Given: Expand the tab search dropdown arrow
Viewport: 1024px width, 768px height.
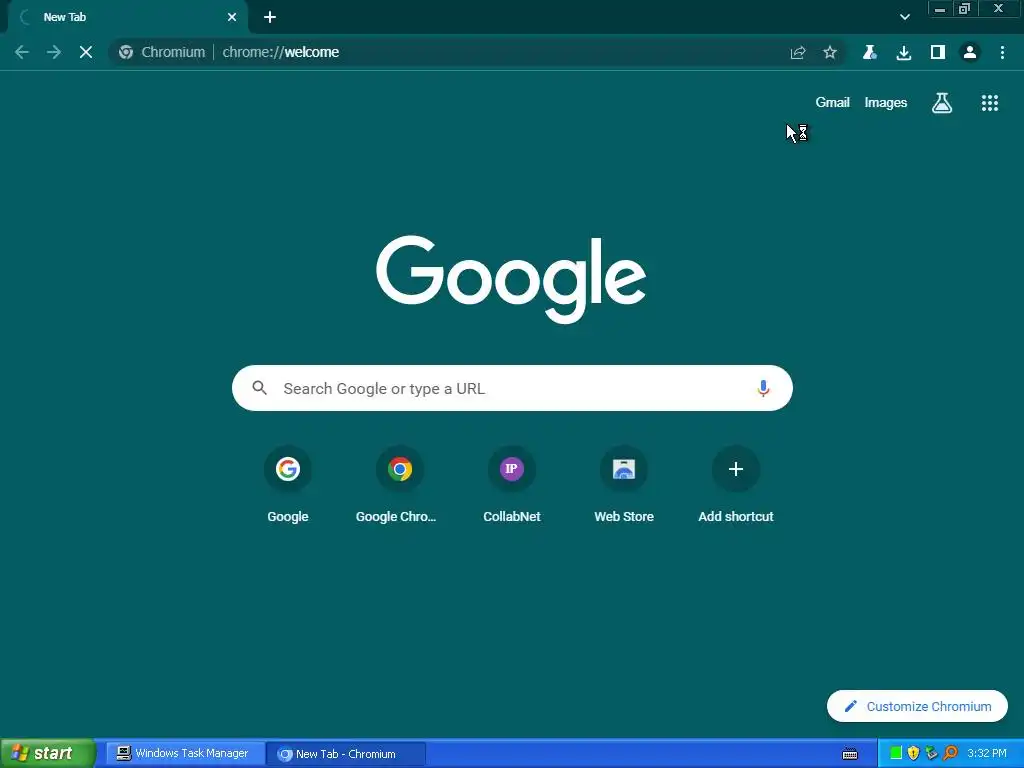Looking at the screenshot, I should click(904, 17).
